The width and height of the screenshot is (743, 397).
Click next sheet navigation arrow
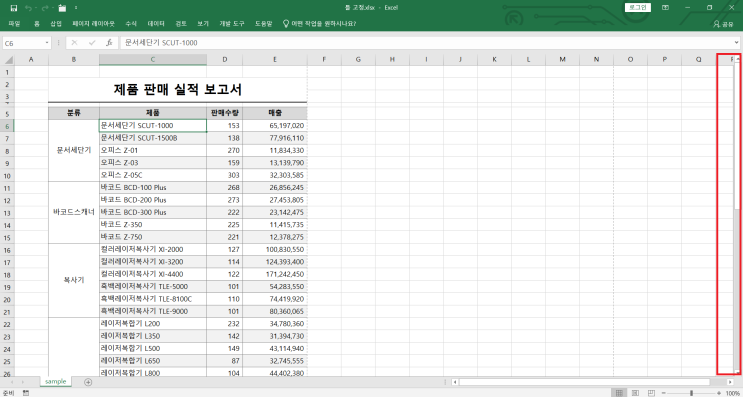(x=22, y=382)
